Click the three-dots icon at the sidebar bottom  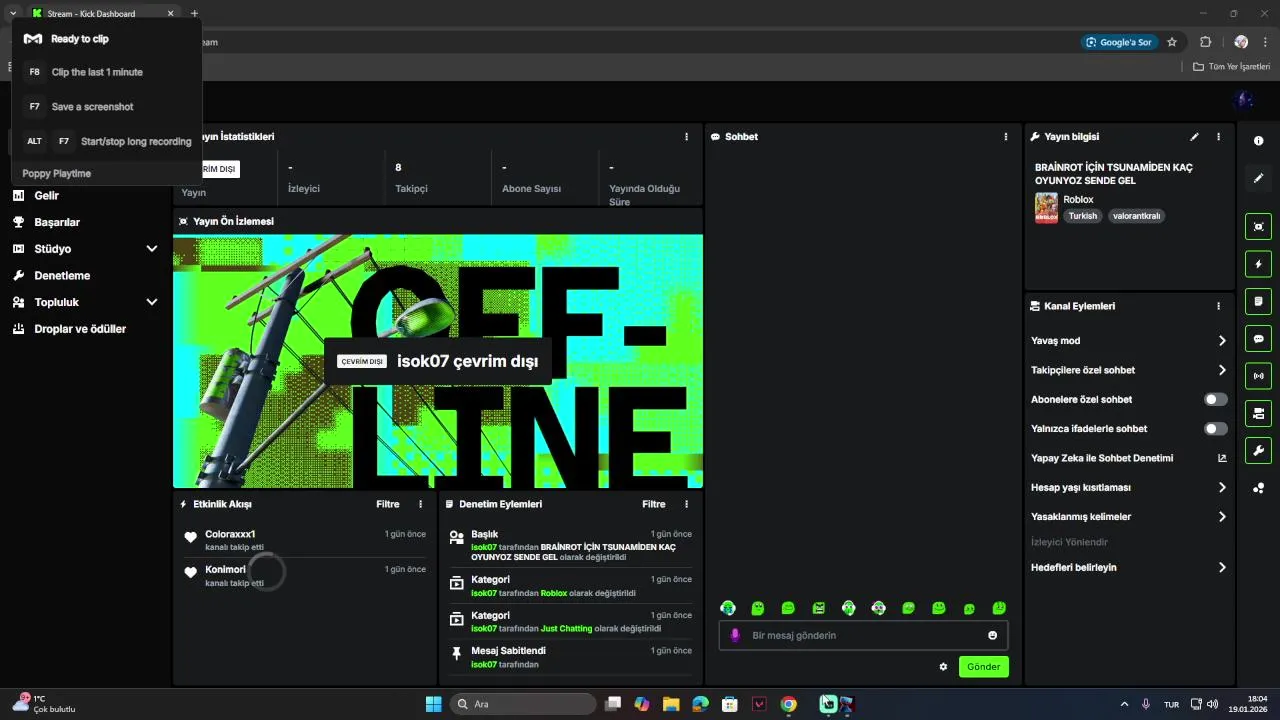[x=1258, y=488]
